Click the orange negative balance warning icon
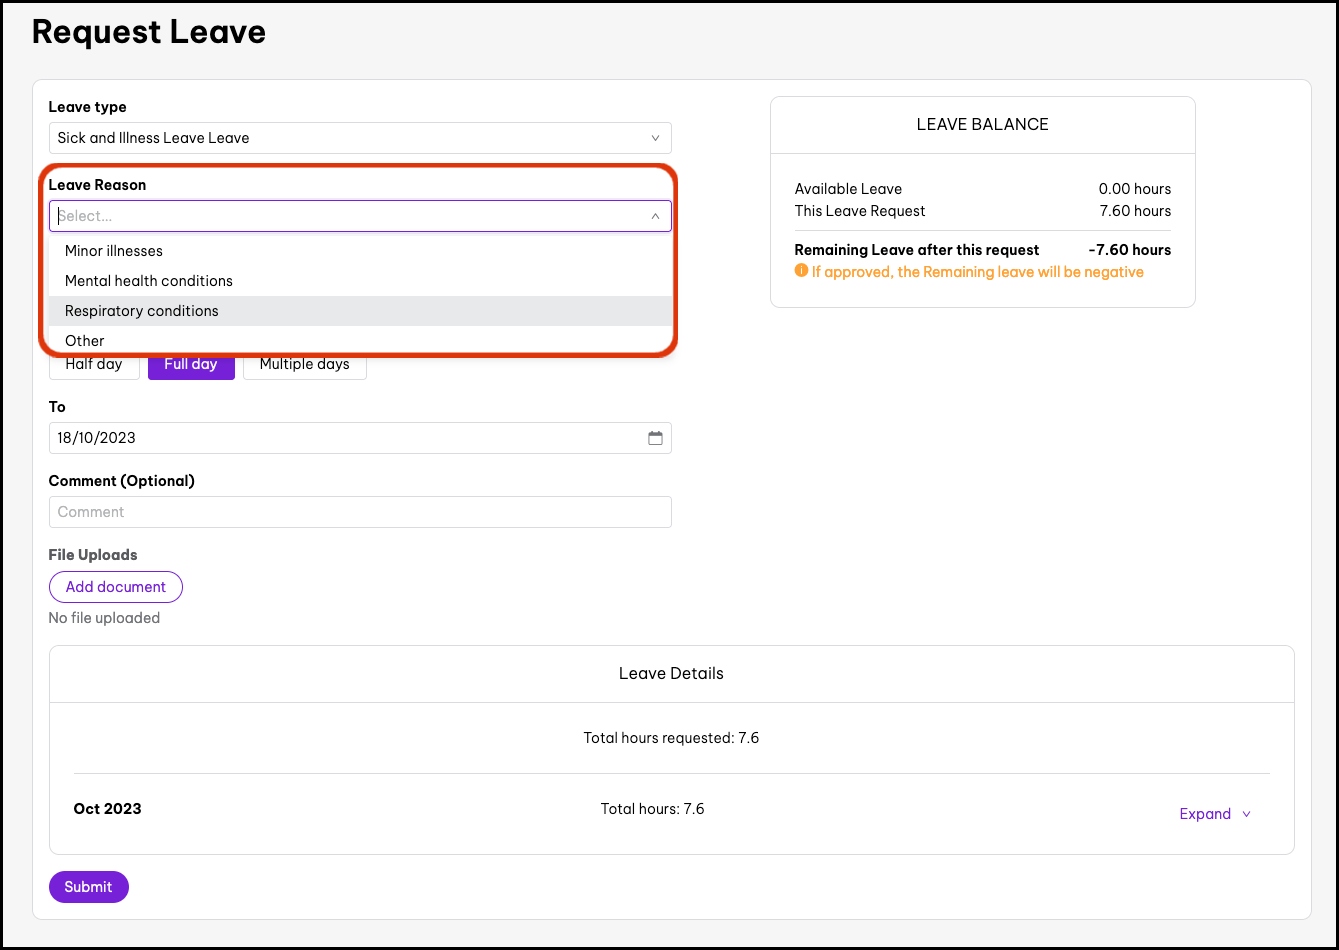 [x=801, y=272]
